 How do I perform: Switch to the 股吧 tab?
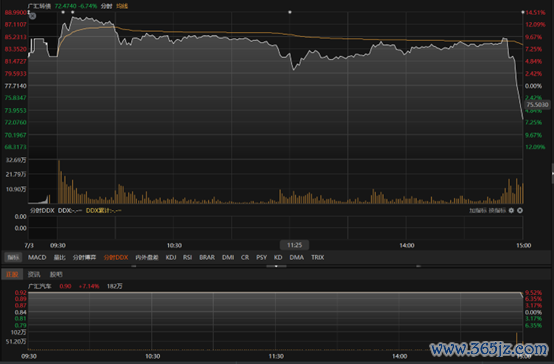[56, 274]
